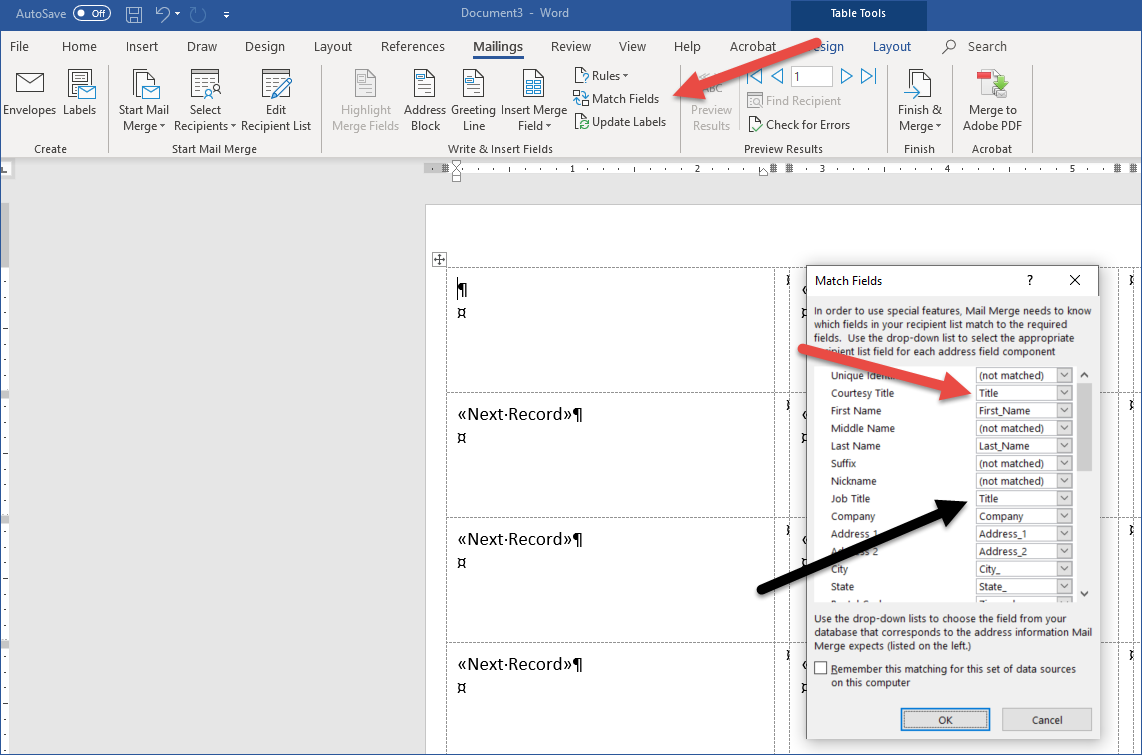Go to next record arrow
Viewport: 1142px width, 755px height.
pyautogui.click(x=846, y=76)
